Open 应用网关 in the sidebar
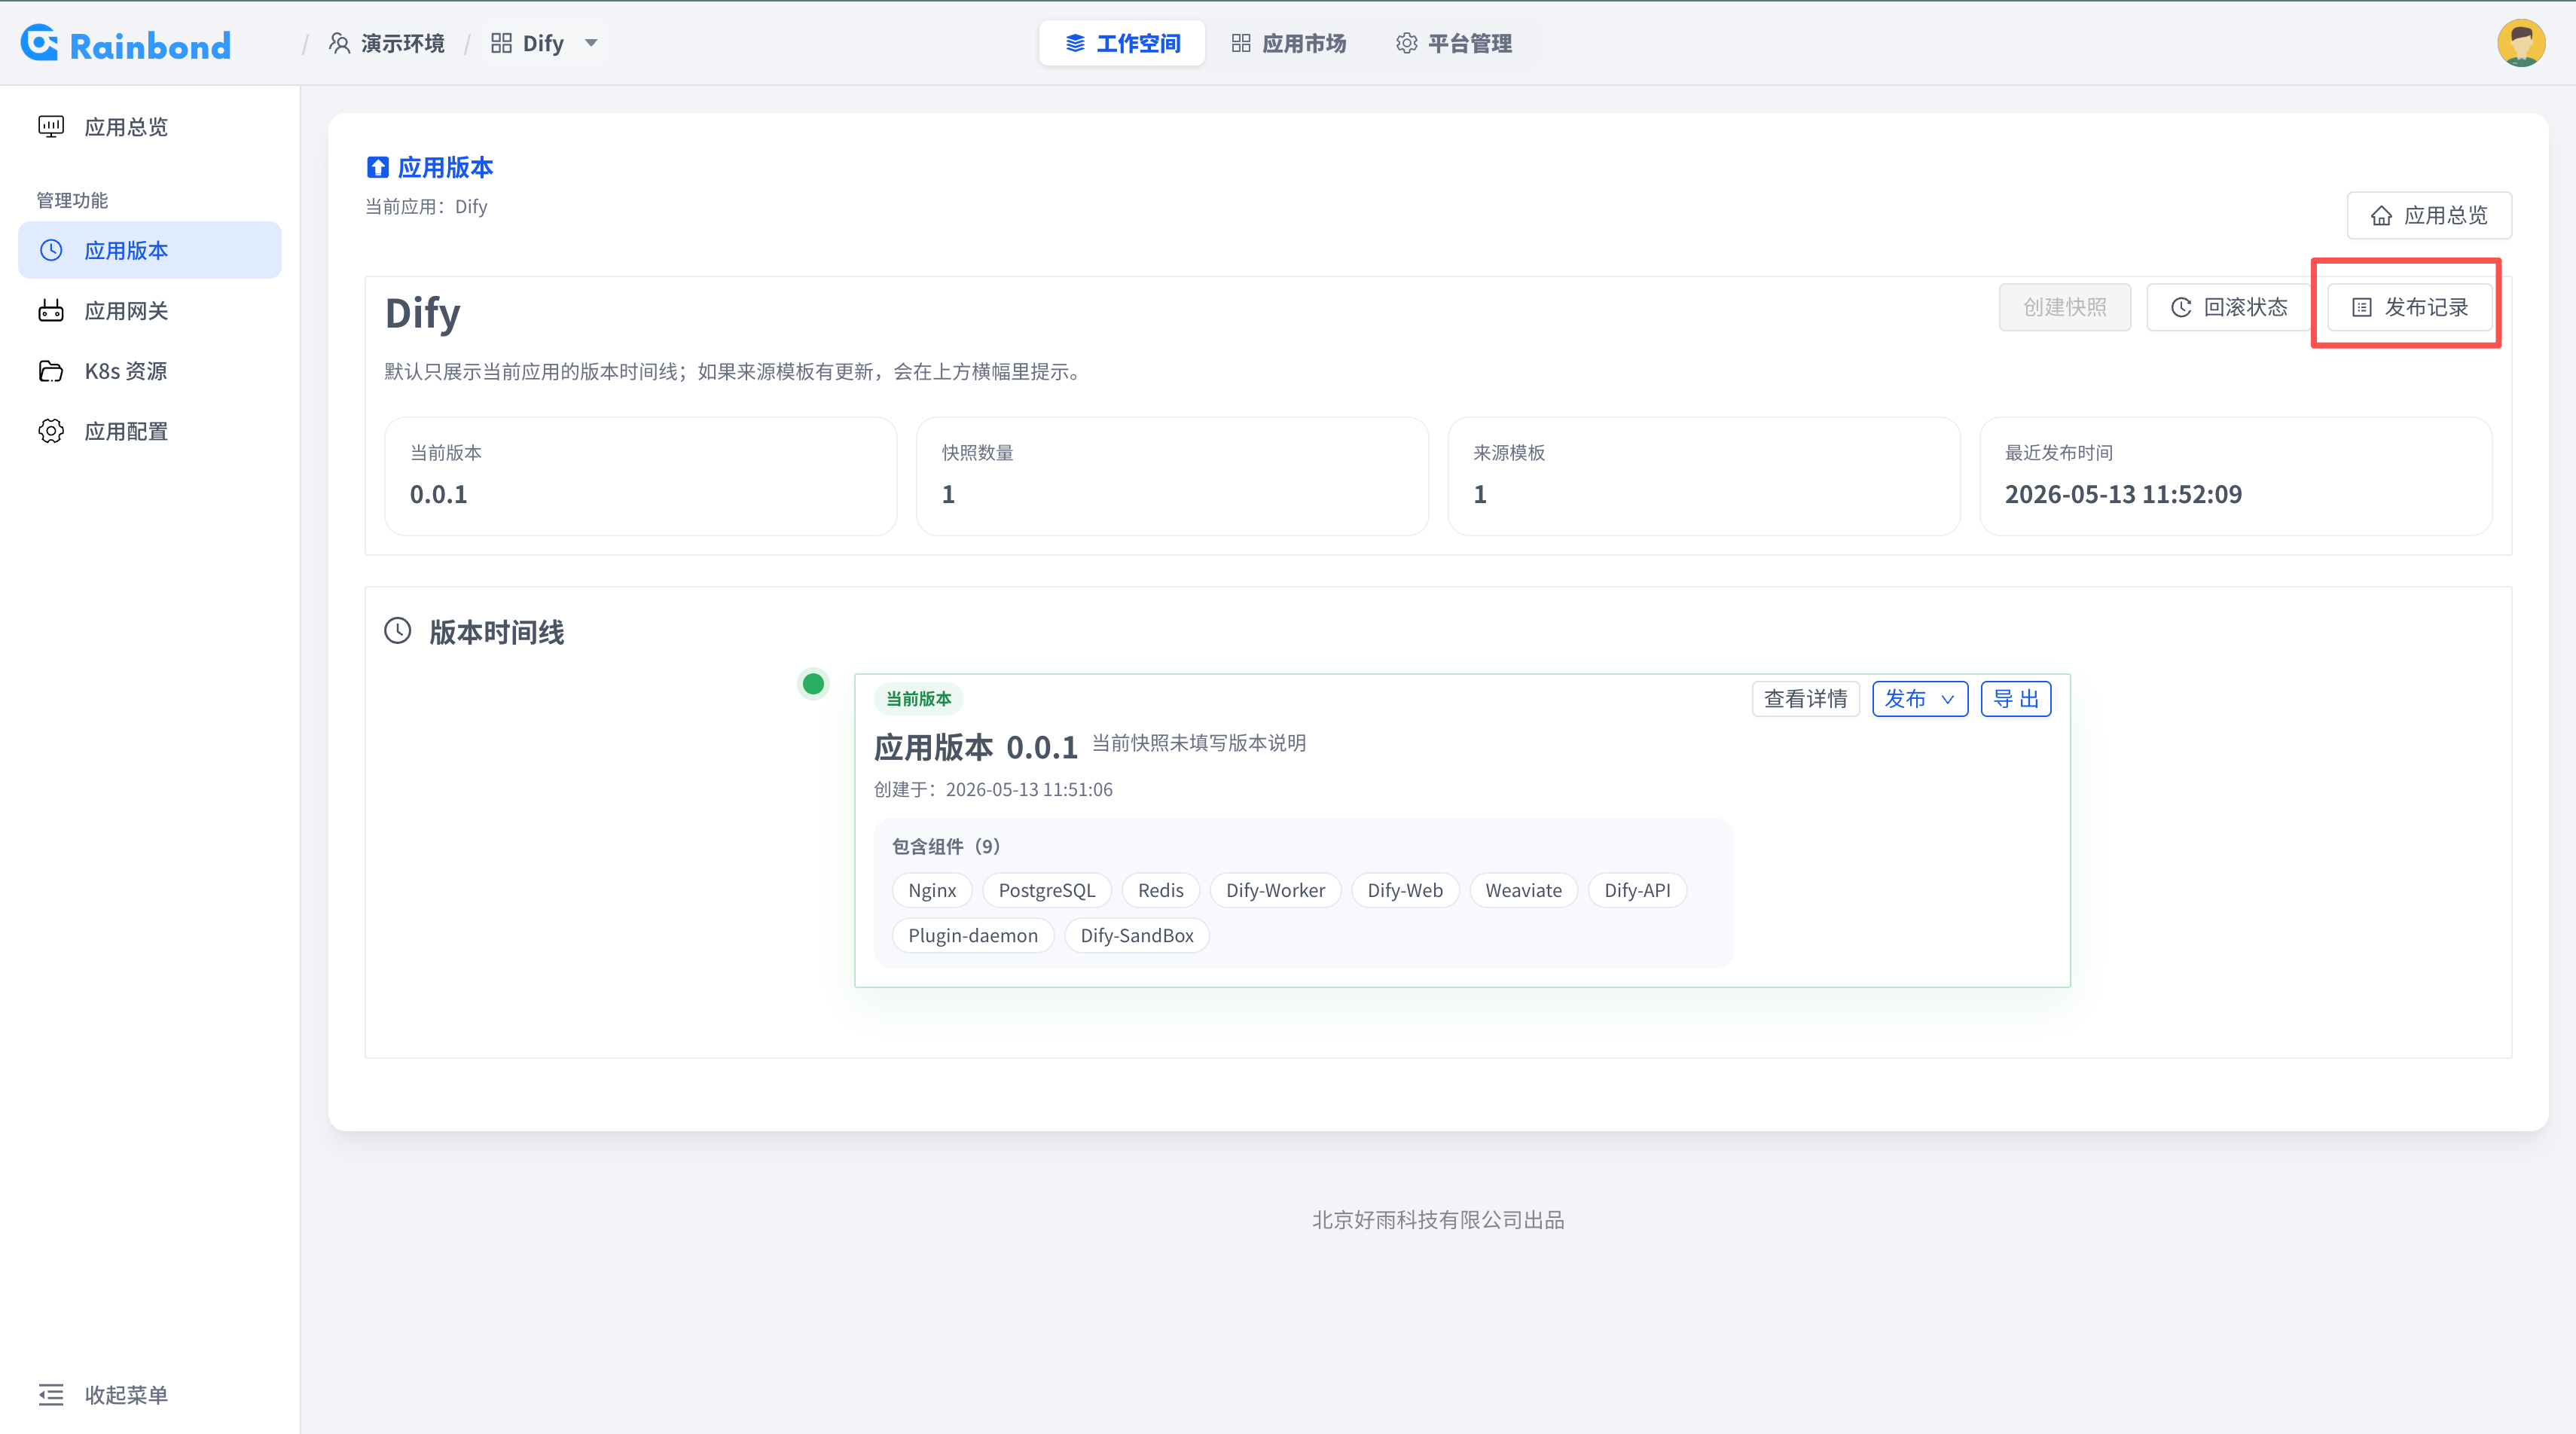The width and height of the screenshot is (2576, 1434). (x=150, y=311)
